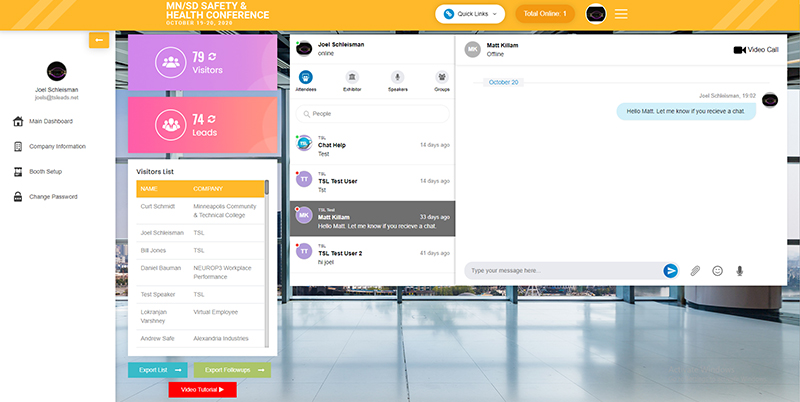Go to Main Dashboard in sidebar
This screenshot has height=402, width=800.
[50, 122]
